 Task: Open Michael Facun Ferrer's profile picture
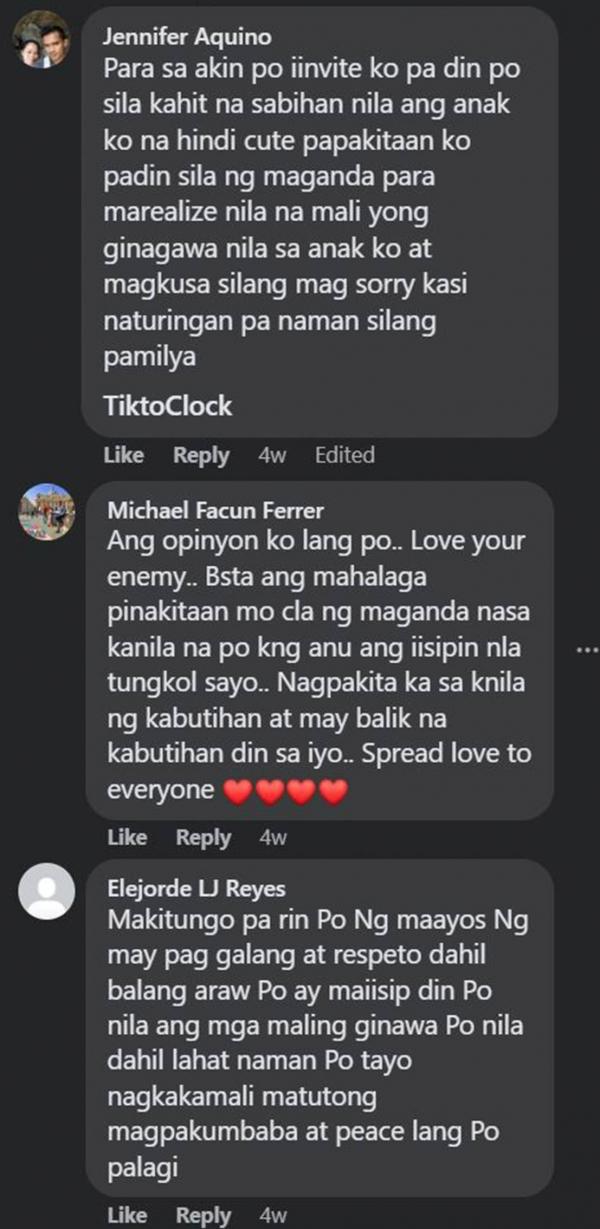tap(47, 509)
